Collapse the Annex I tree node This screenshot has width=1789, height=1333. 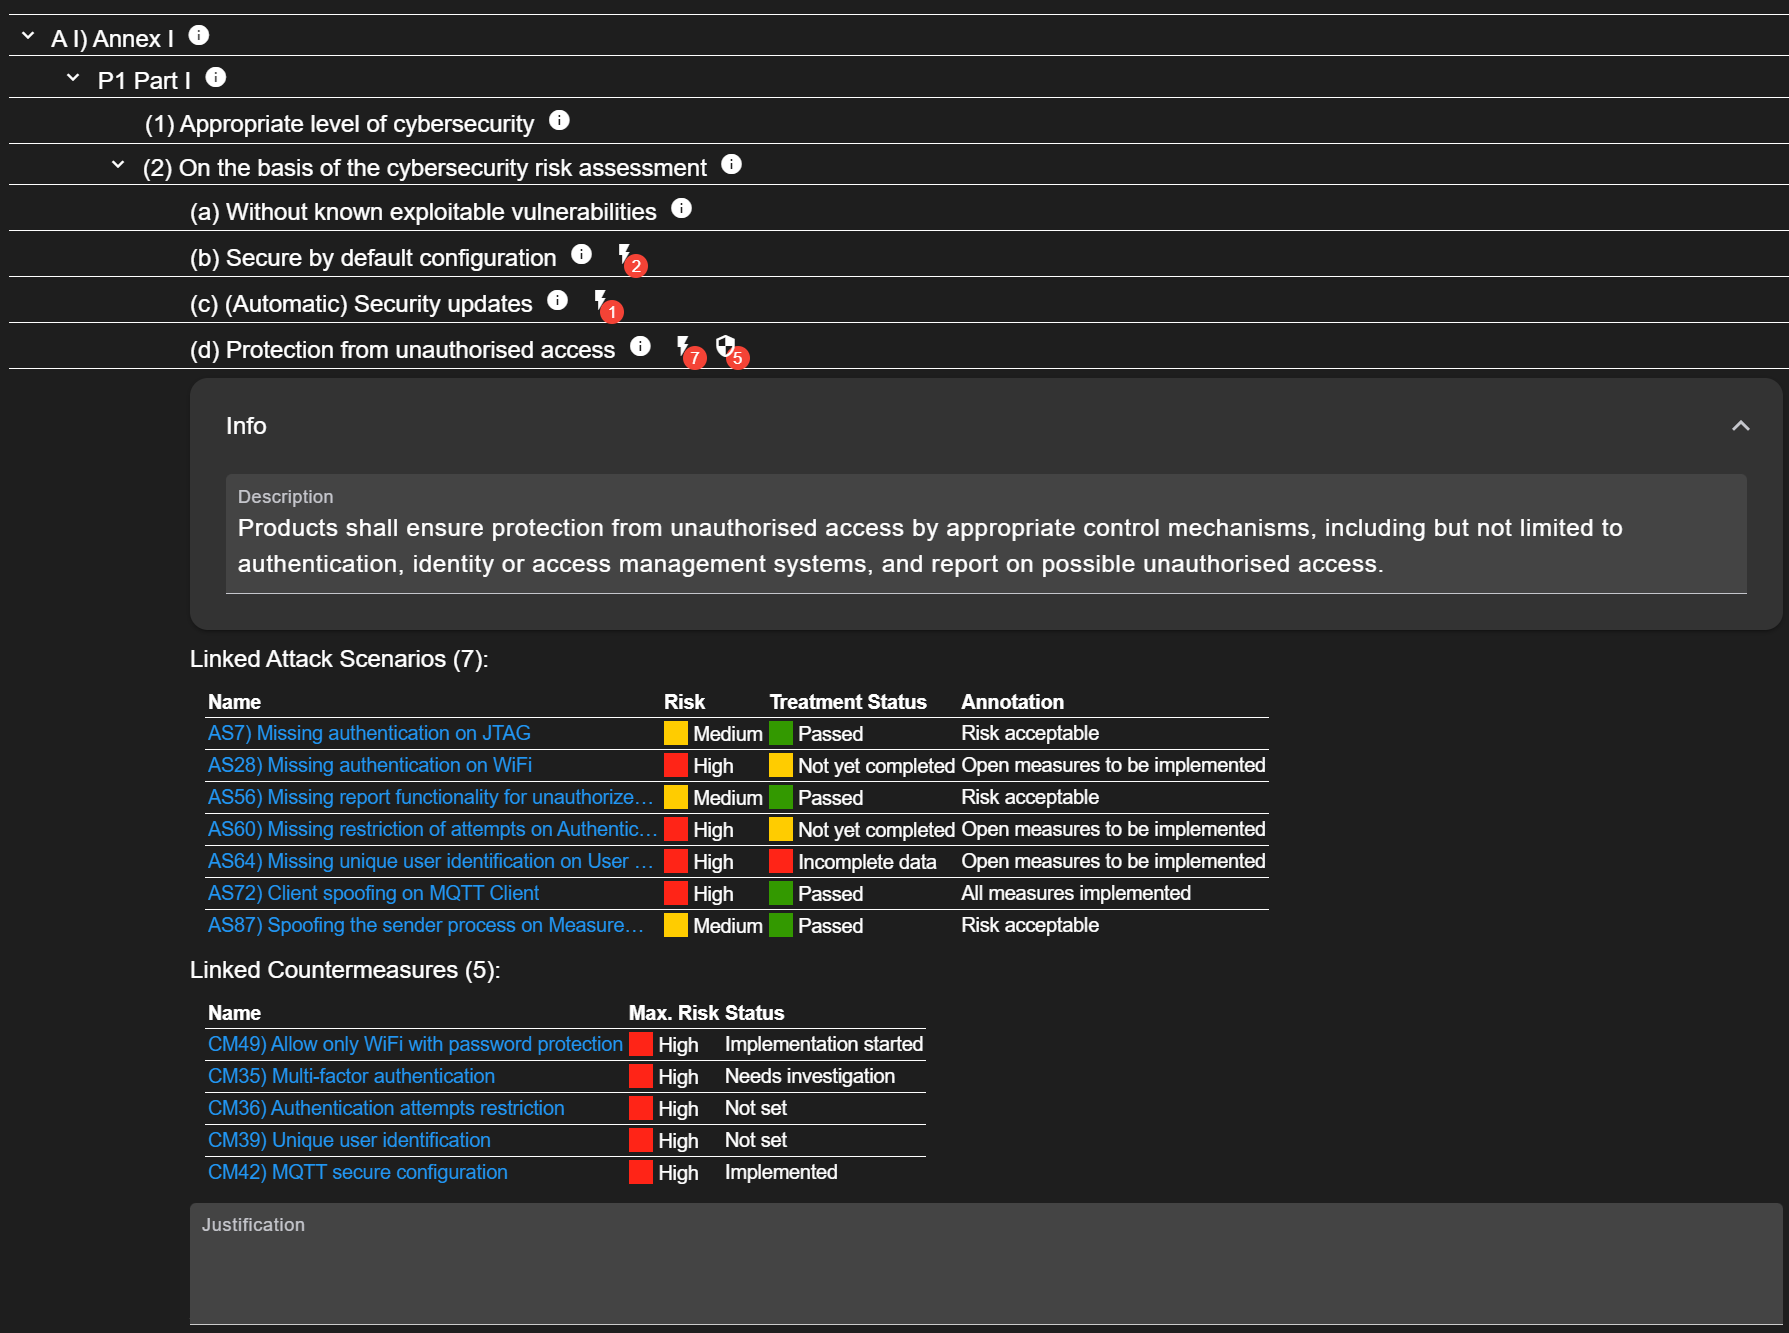coord(28,37)
